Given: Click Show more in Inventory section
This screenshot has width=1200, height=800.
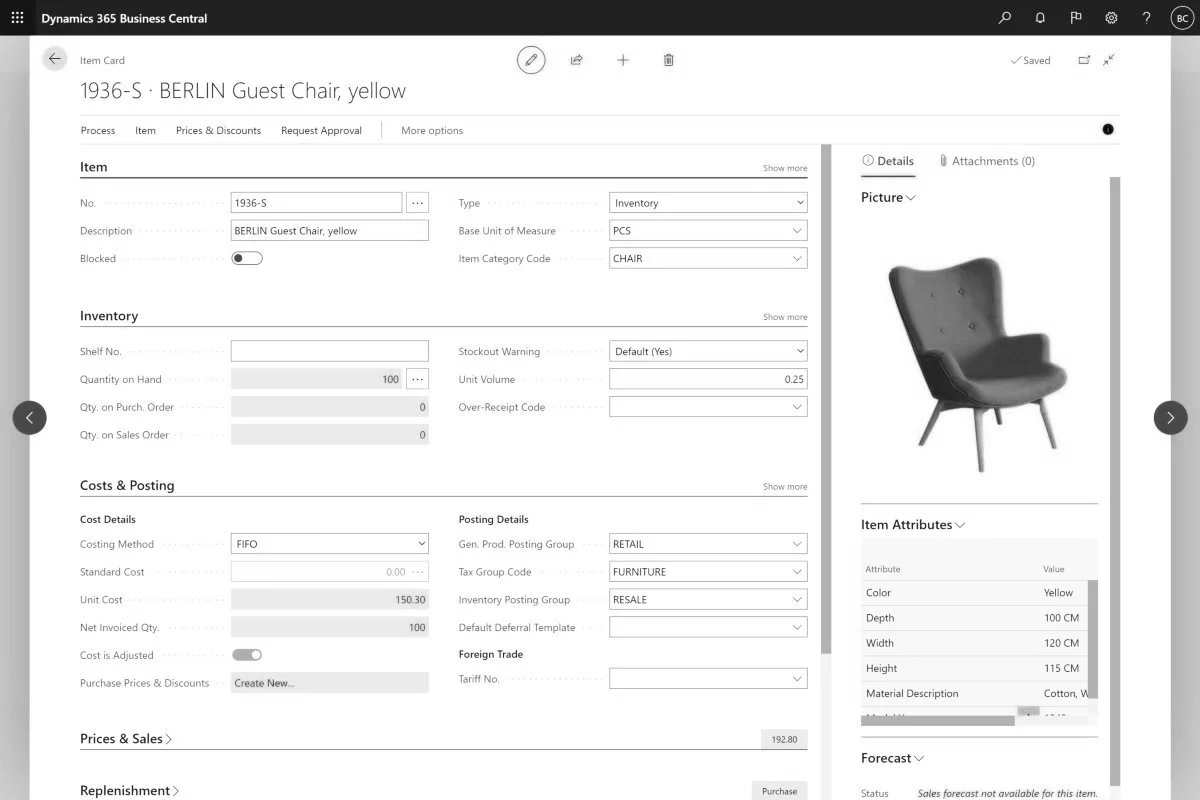Looking at the screenshot, I should click(x=785, y=317).
